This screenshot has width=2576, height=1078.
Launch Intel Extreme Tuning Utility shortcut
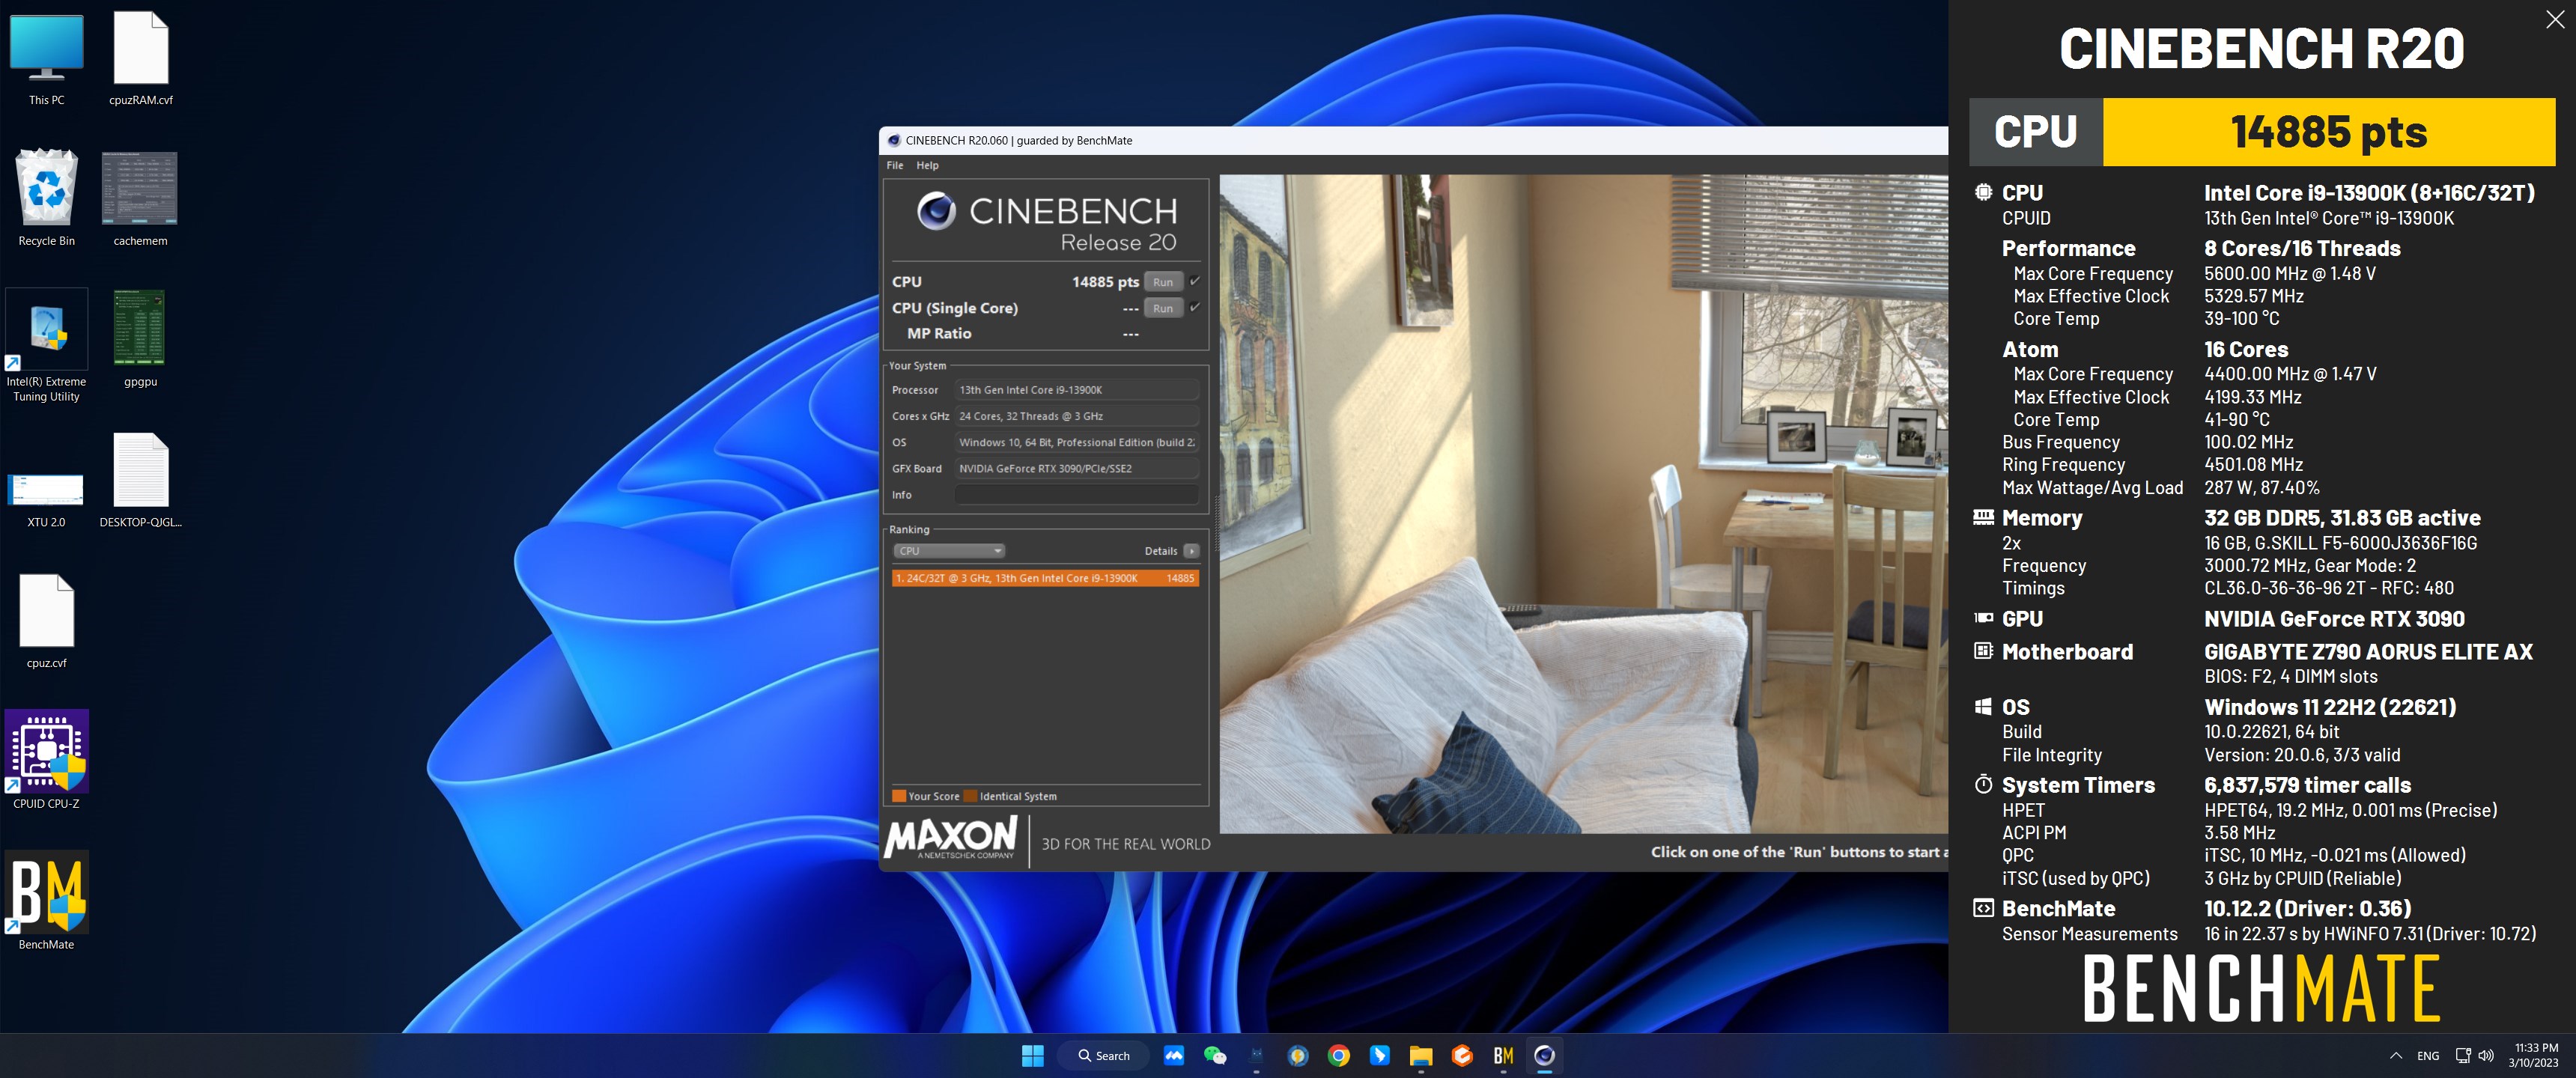tap(46, 345)
